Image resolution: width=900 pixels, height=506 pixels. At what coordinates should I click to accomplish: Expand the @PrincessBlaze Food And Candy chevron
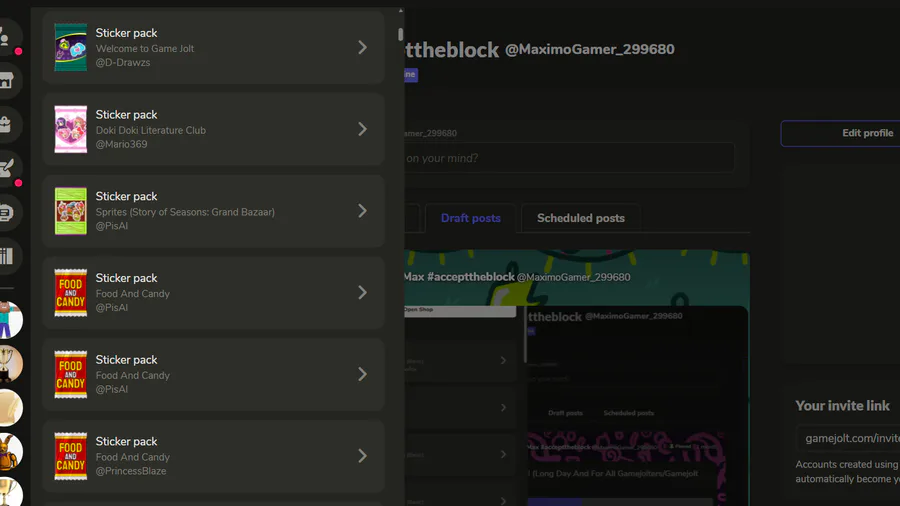362,456
